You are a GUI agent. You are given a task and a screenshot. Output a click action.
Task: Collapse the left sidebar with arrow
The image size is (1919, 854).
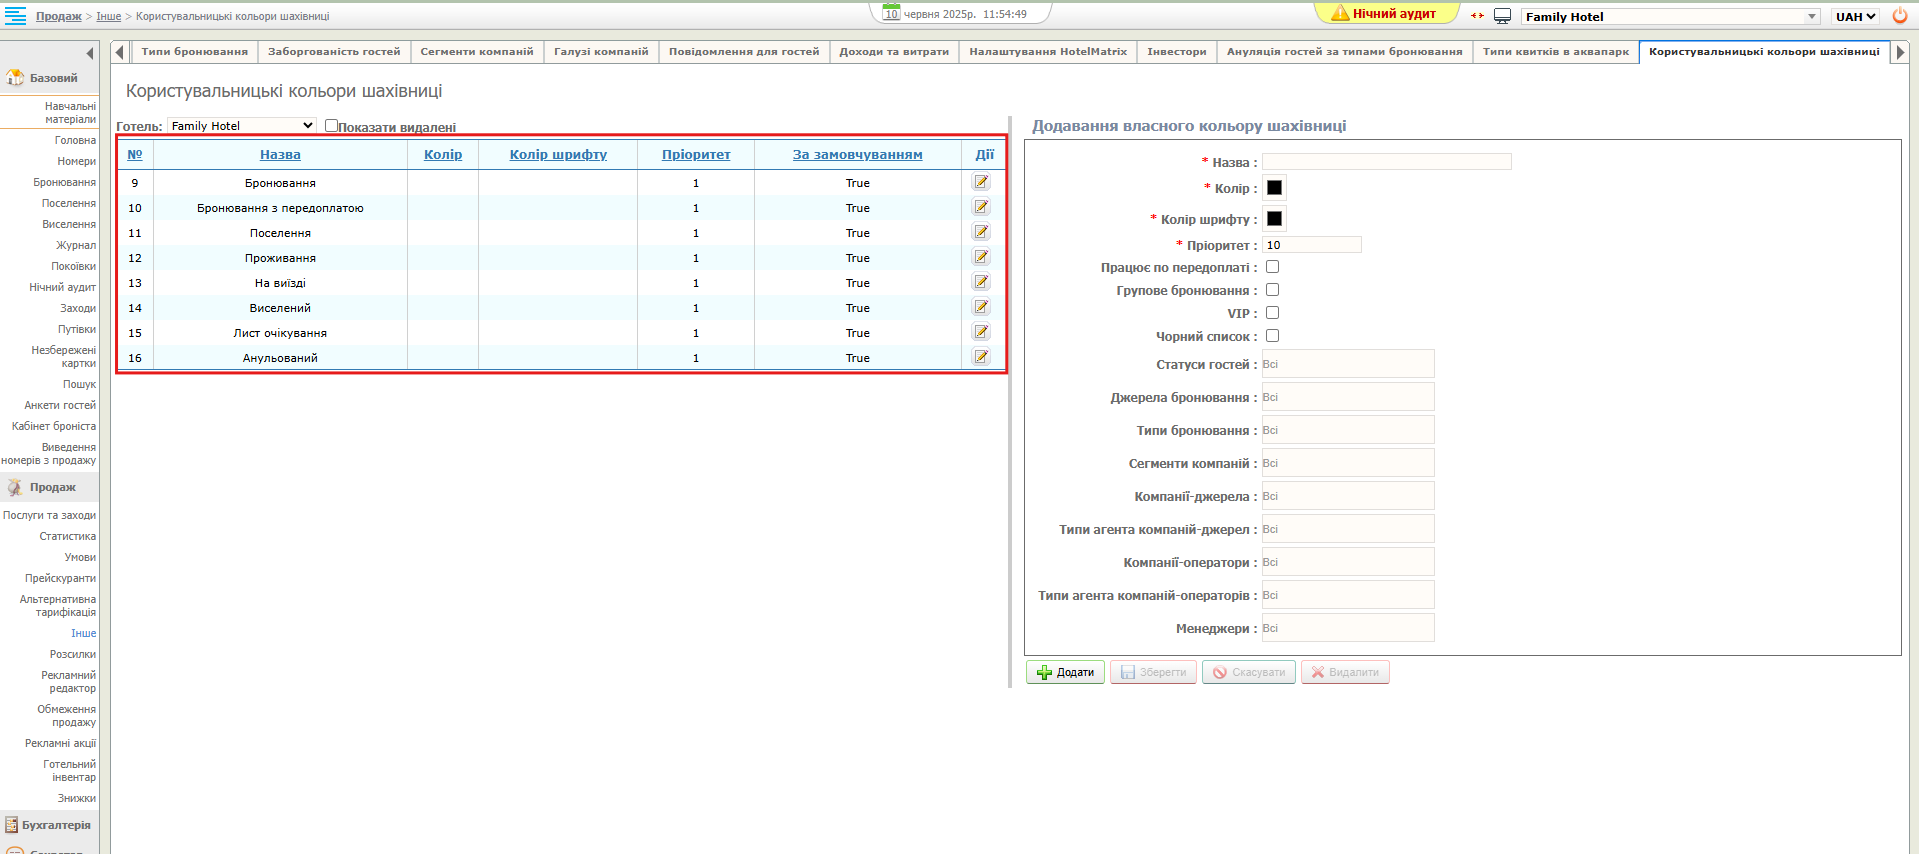(x=90, y=53)
